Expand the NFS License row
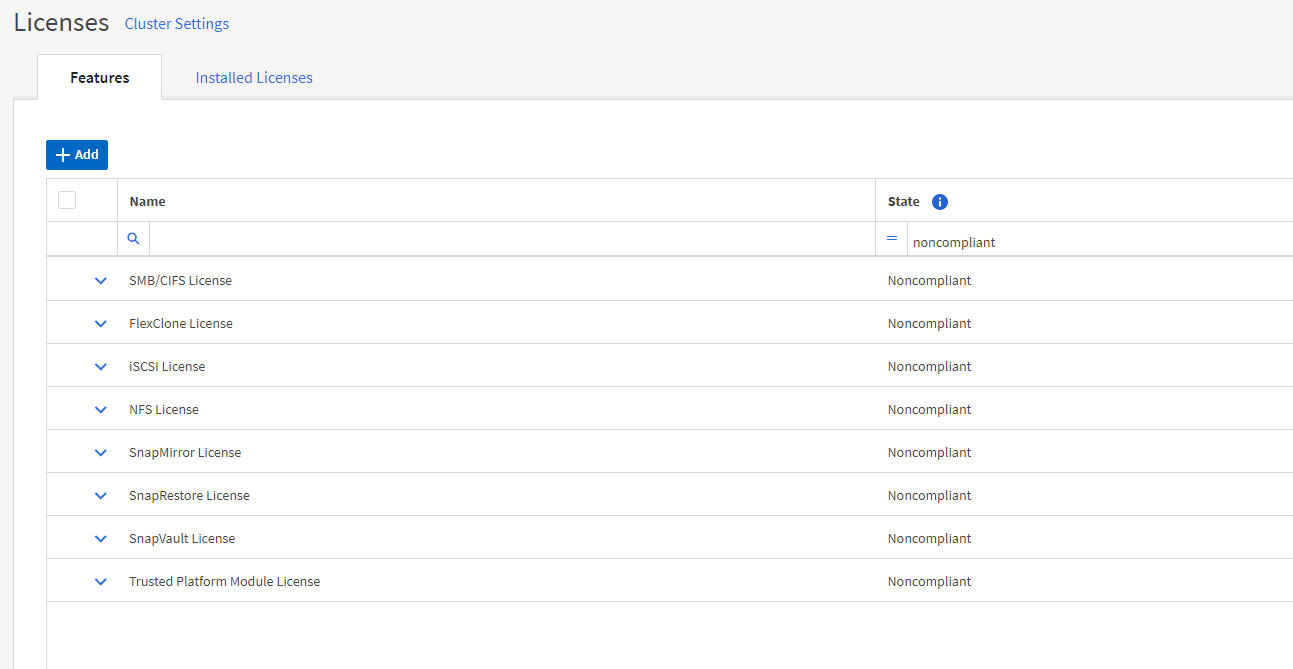Image resolution: width=1293 pixels, height=669 pixels. point(100,410)
